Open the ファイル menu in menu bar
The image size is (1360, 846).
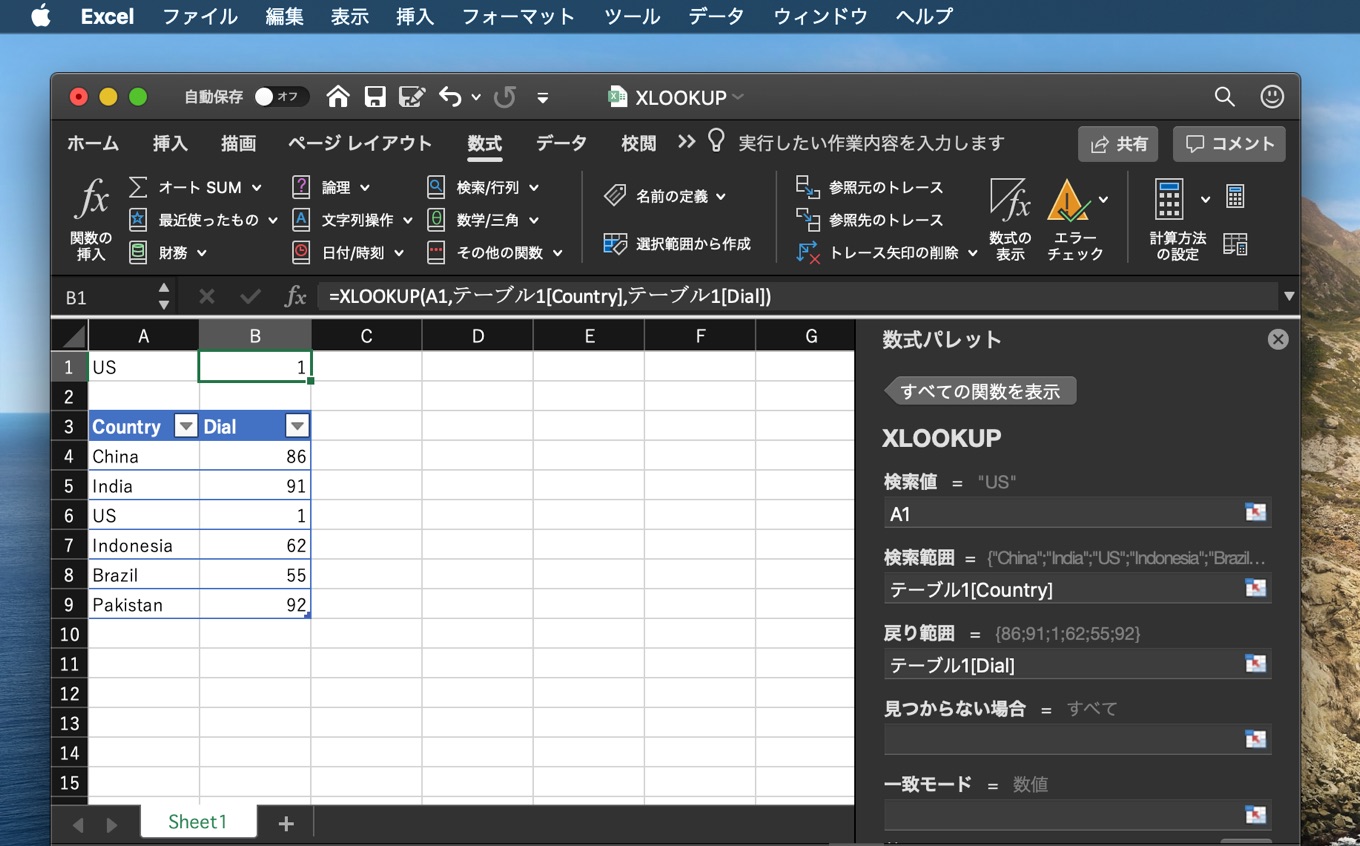coord(200,16)
